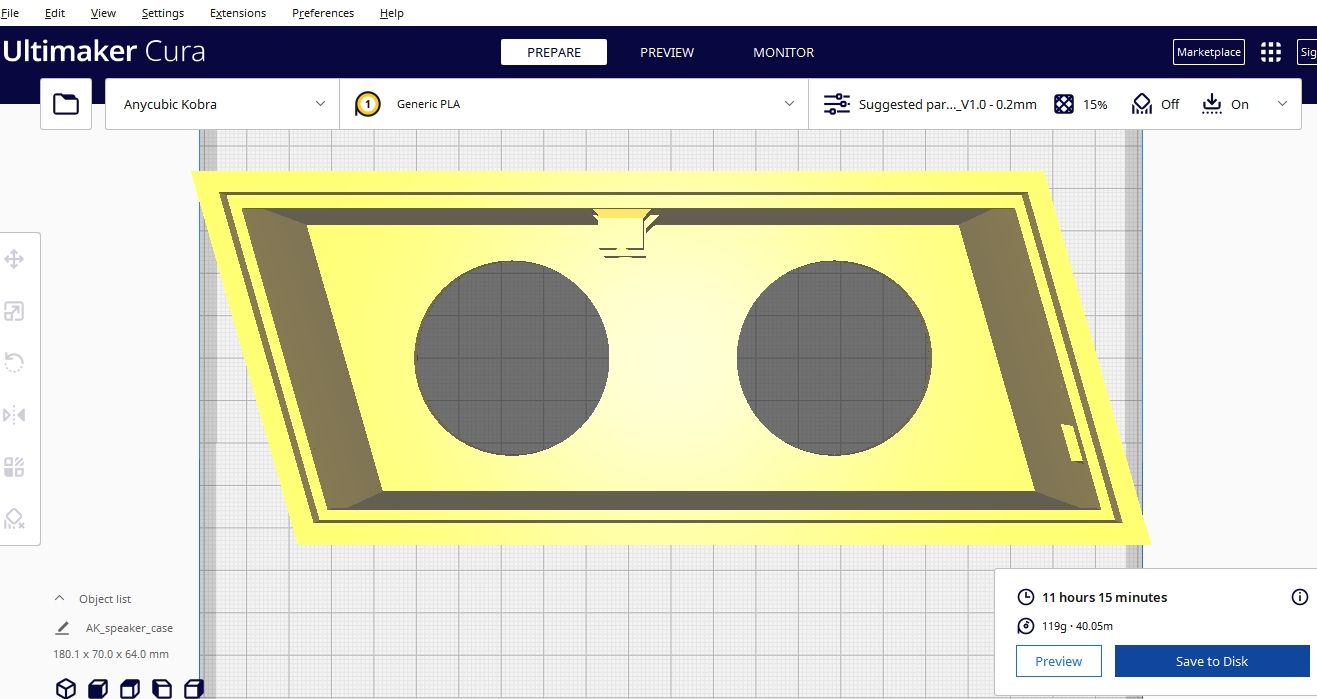Click the print settings sliders icon

(x=837, y=104)
